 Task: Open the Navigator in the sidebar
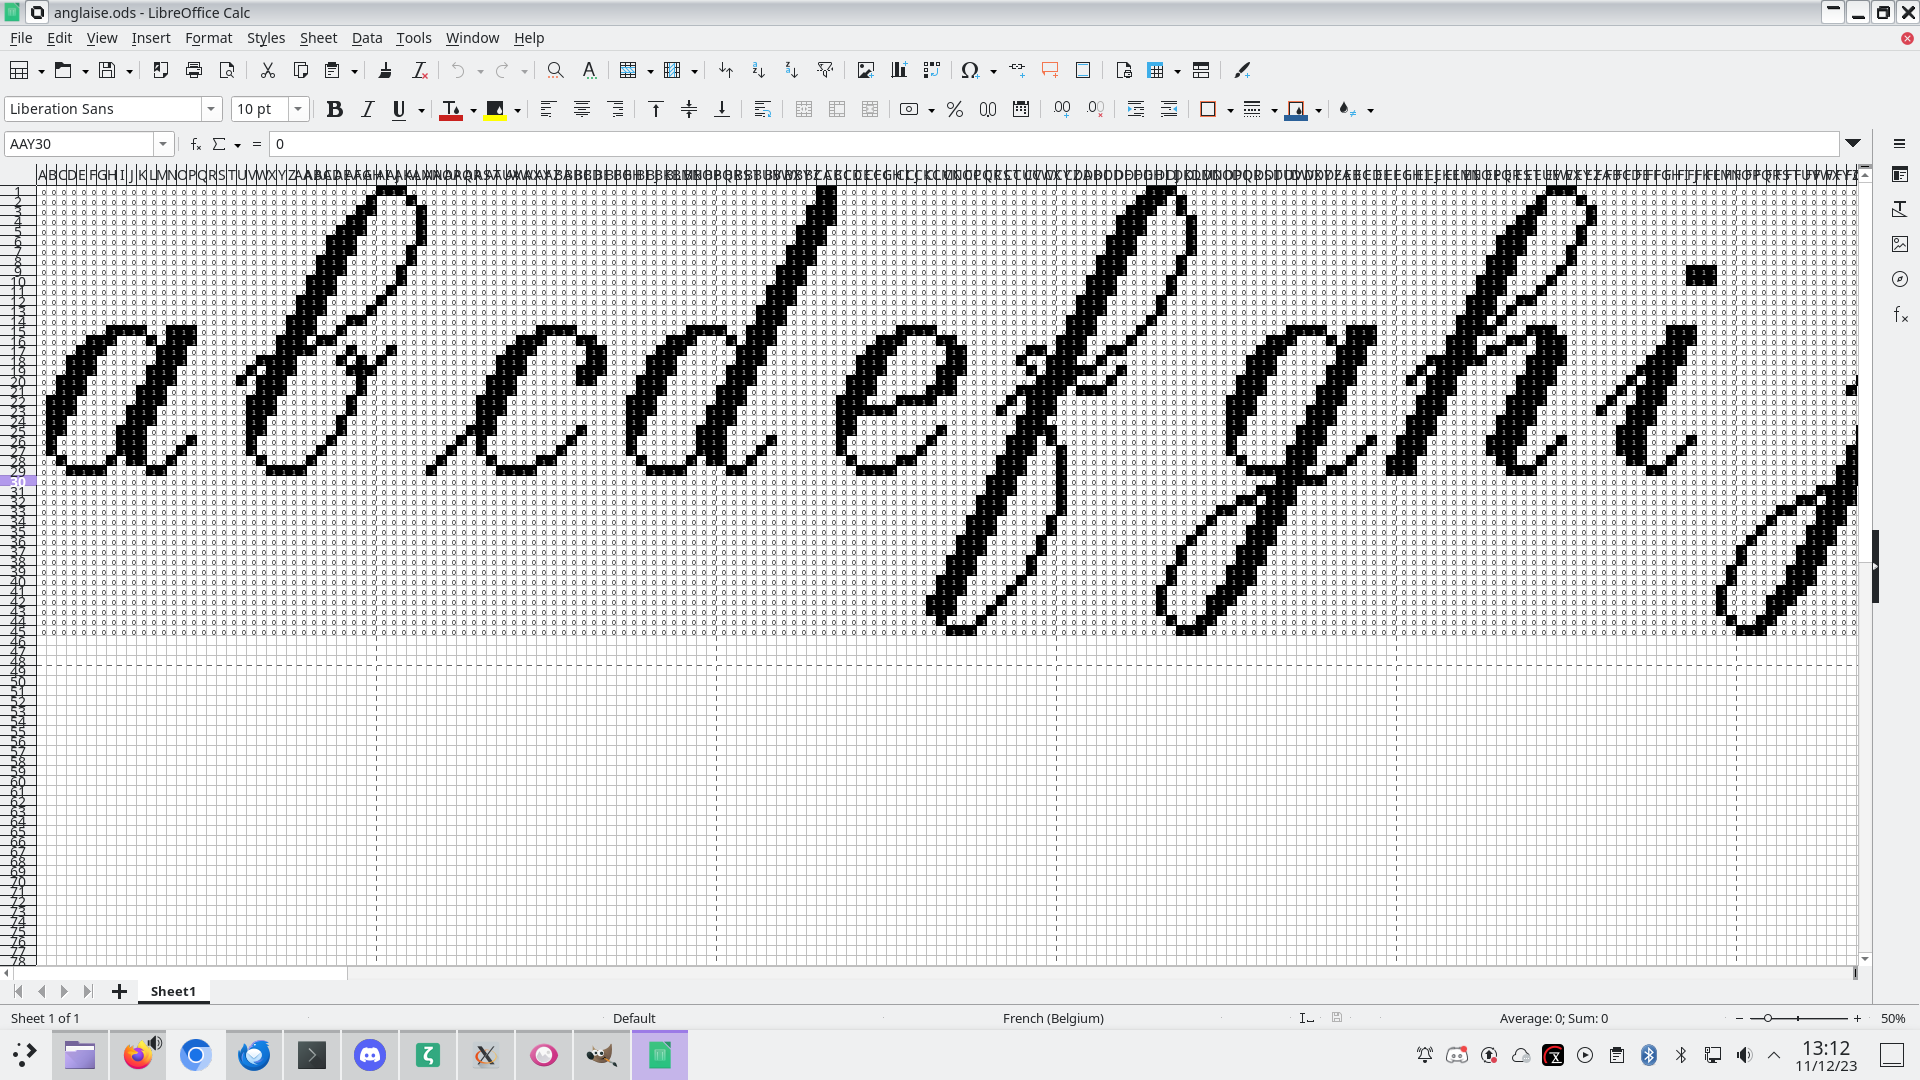pos(1900,279)
